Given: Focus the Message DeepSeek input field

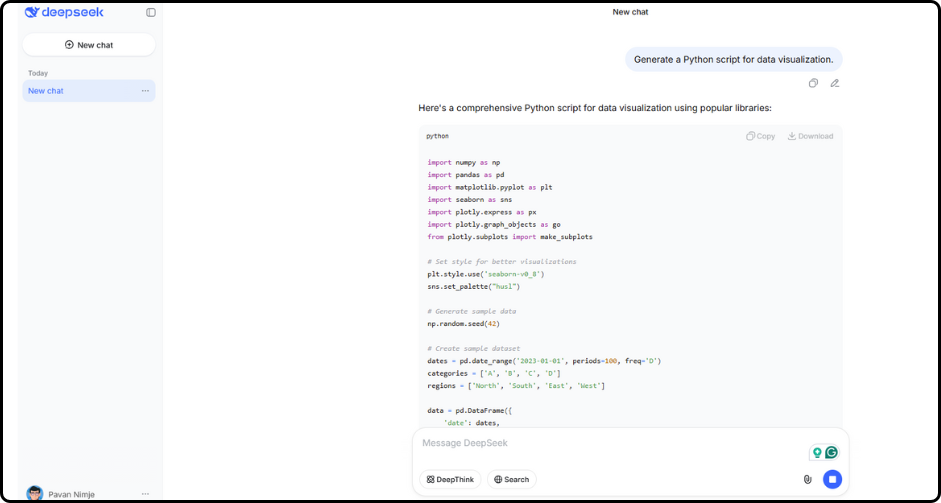Looking at the screenshot, I should pyautogui.click(x=612, y=443).
